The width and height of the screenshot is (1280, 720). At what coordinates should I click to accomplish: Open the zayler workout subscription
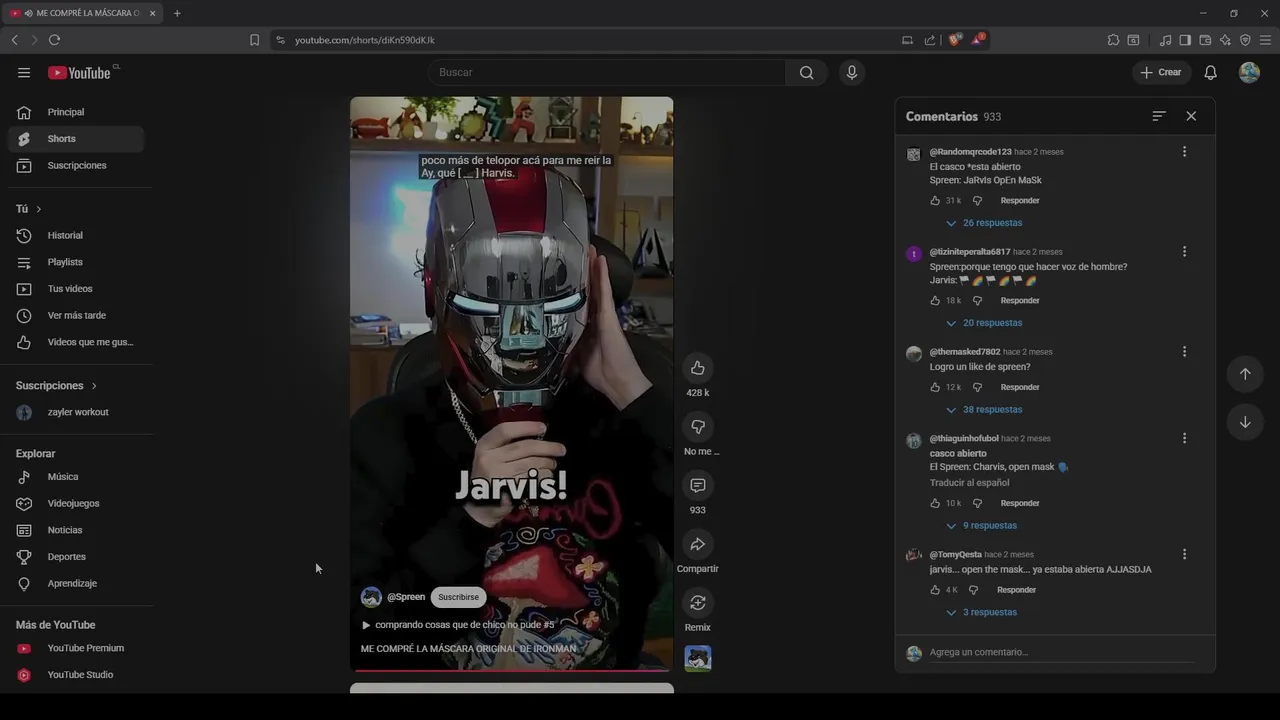click(x=76, y=412)
